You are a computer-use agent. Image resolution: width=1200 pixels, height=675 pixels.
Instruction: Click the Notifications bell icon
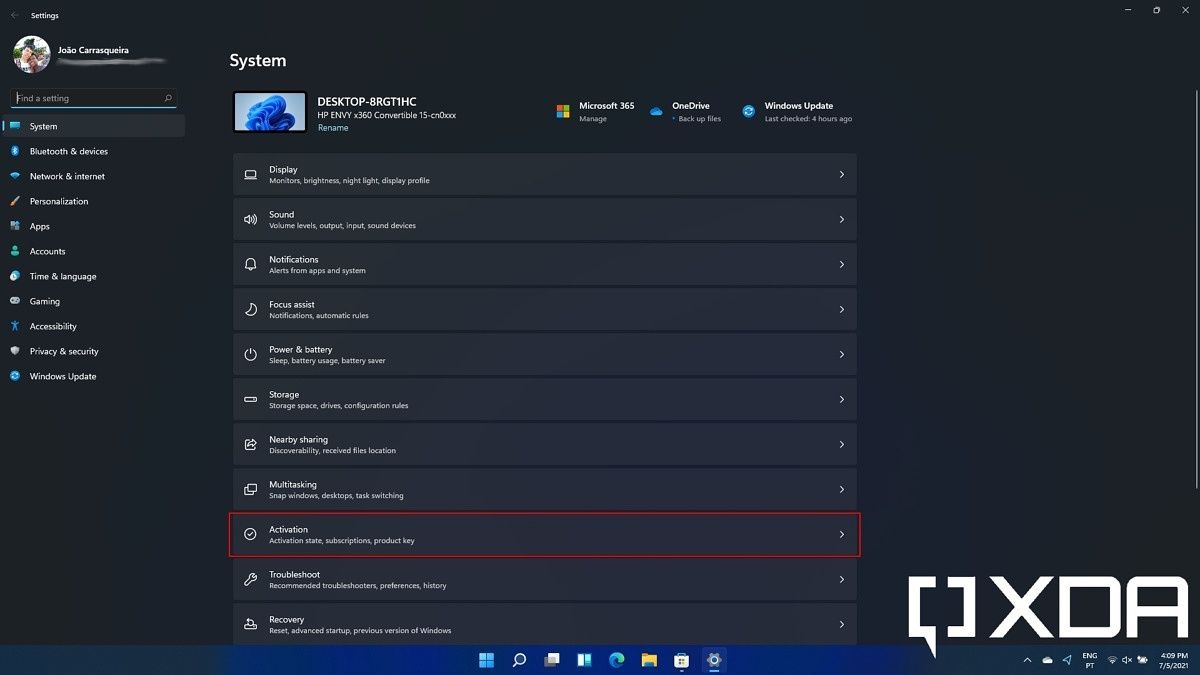click(x=250, y=265)
